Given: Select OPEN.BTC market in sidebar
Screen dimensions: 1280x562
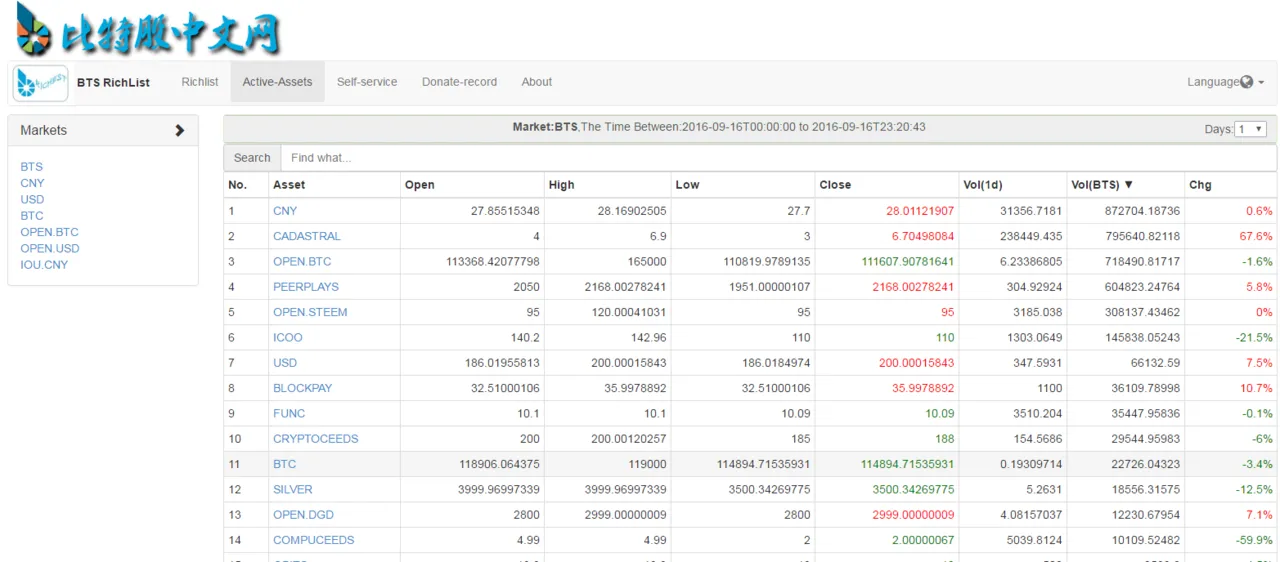Looking at the screenshot, I should 49,232.
